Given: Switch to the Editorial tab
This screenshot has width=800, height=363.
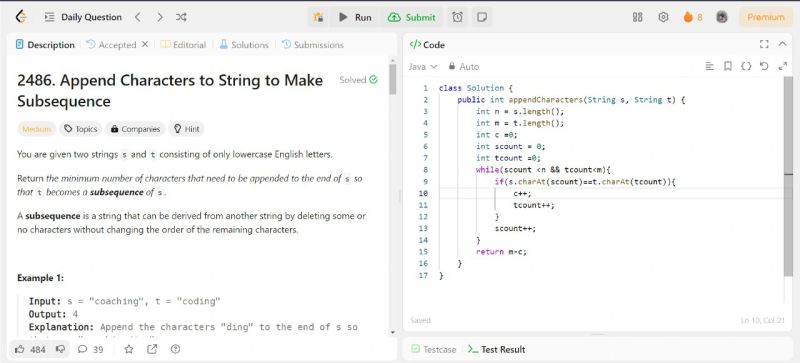Looking at the screenshot, I should (x=183, y=45).
